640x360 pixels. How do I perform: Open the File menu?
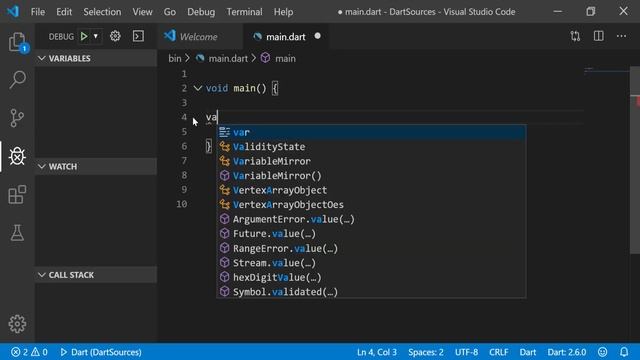pyautogui.click(x=38, y=12)
